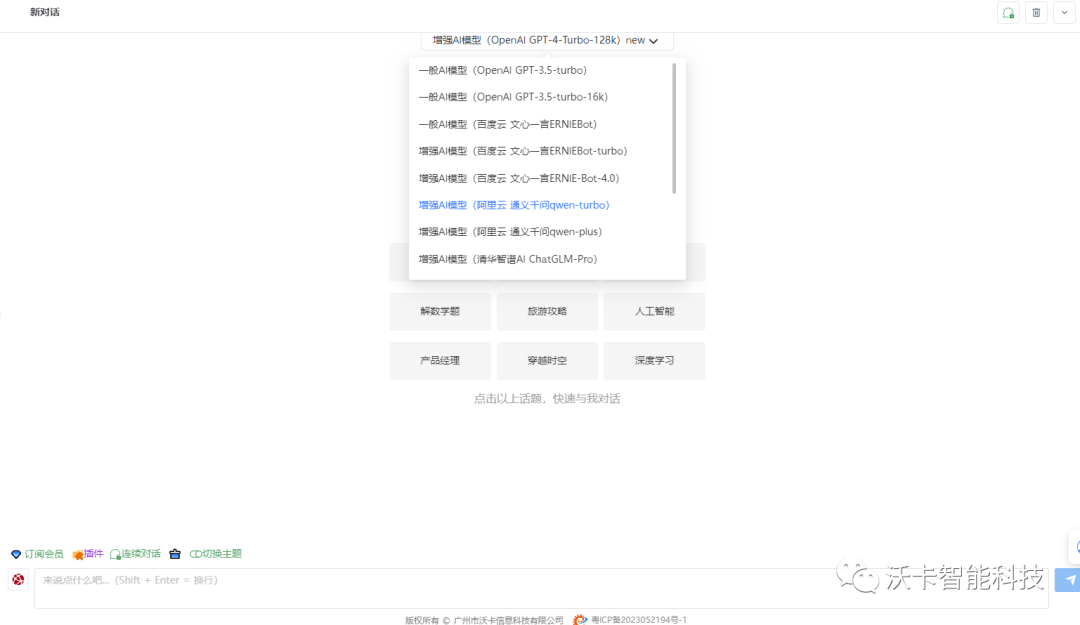This screenshot has height=625, width=1080.
Task: Click the 点击以上话题，快速与我对话 hint text
Action: (x=547, y=399)
